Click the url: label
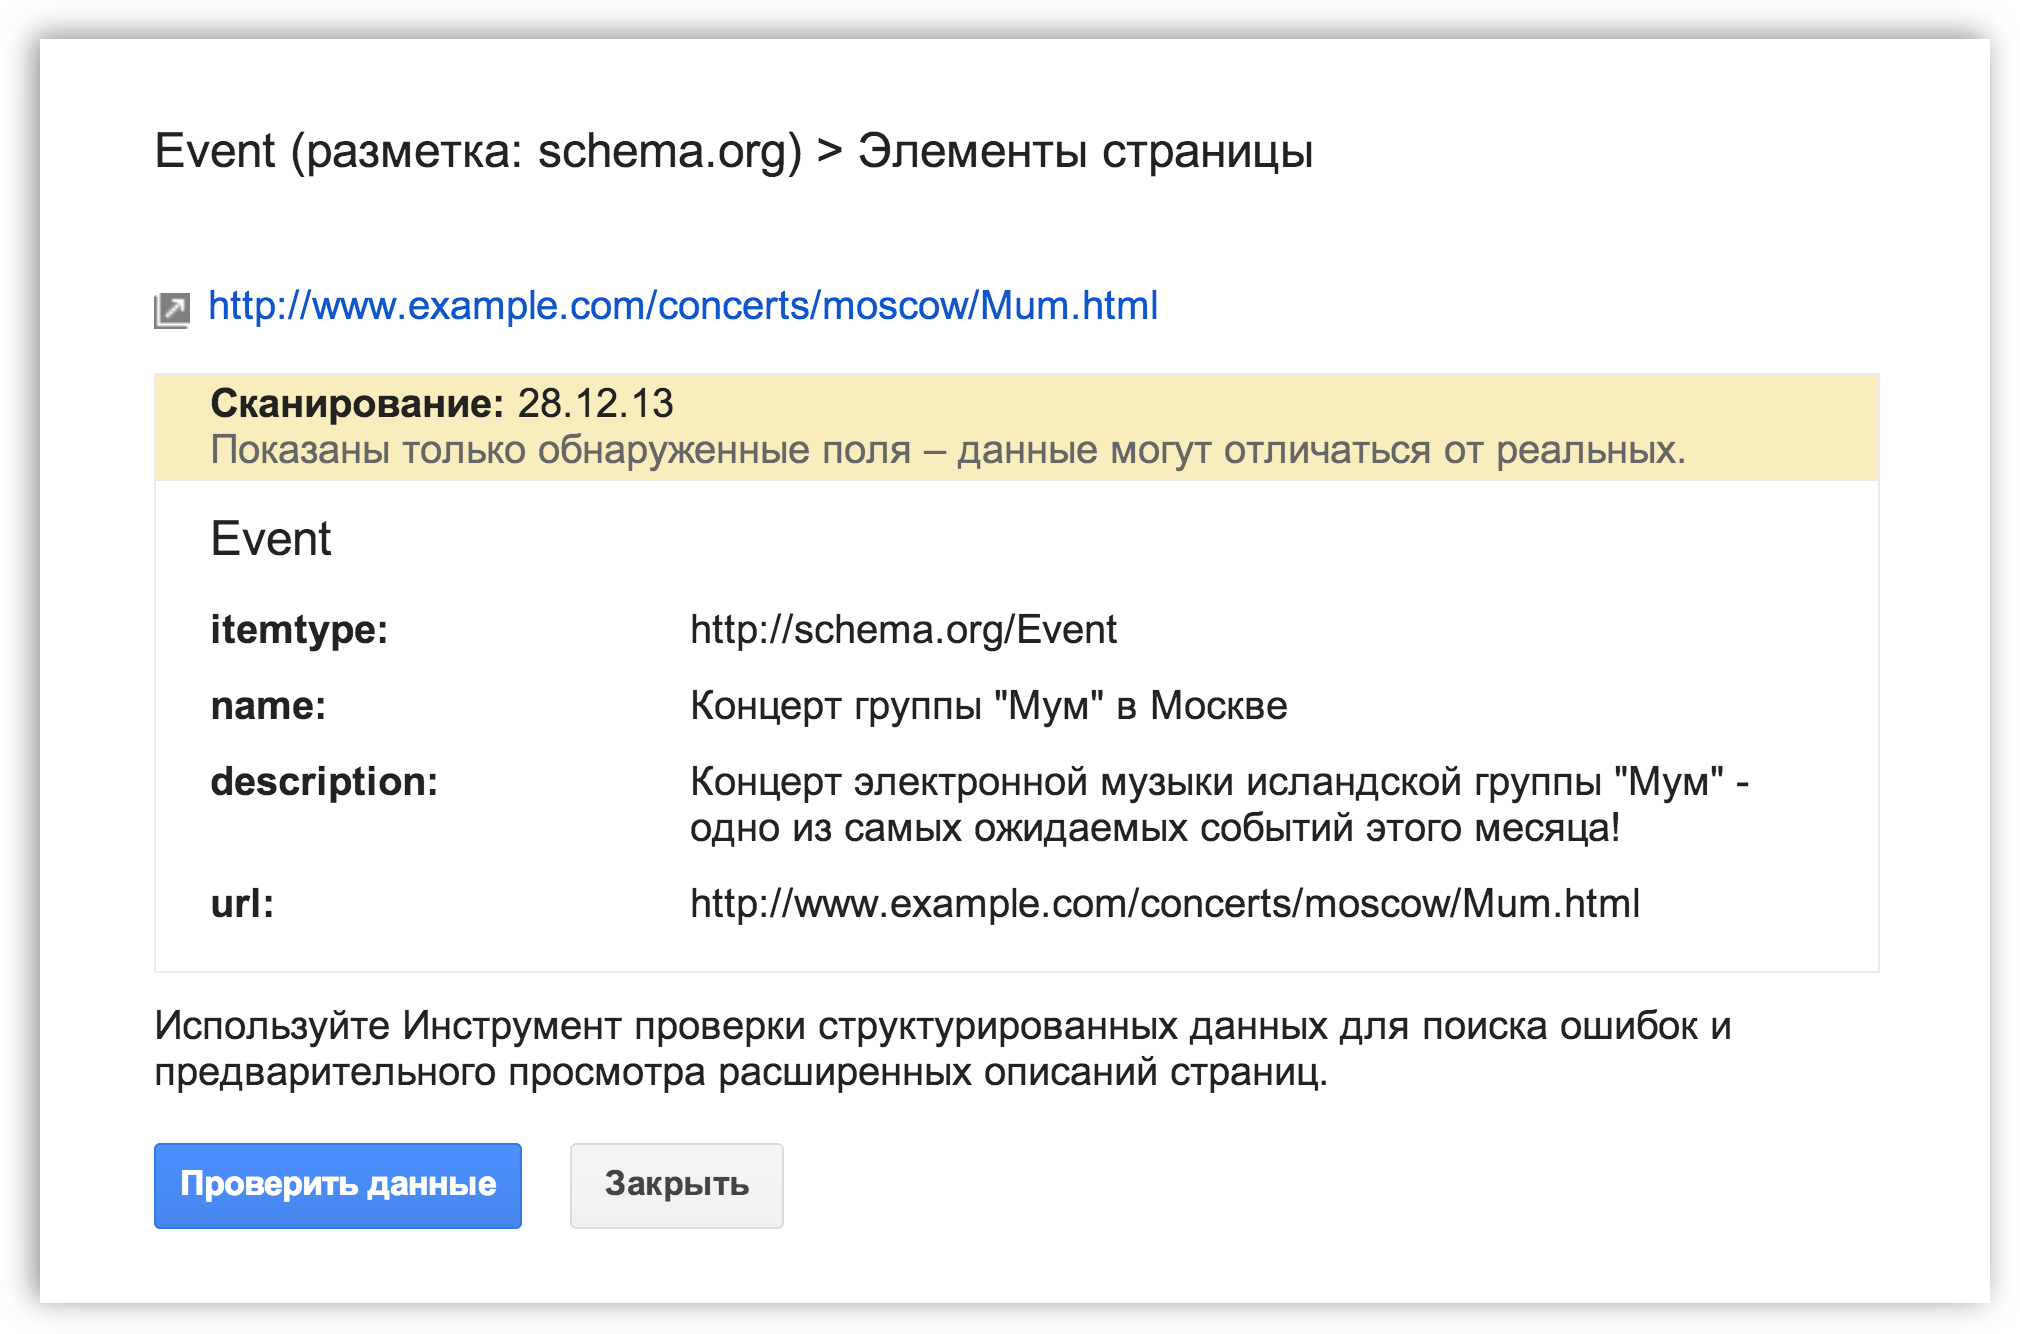This screenshot has width=2020, height=1334. coord(243,904)
